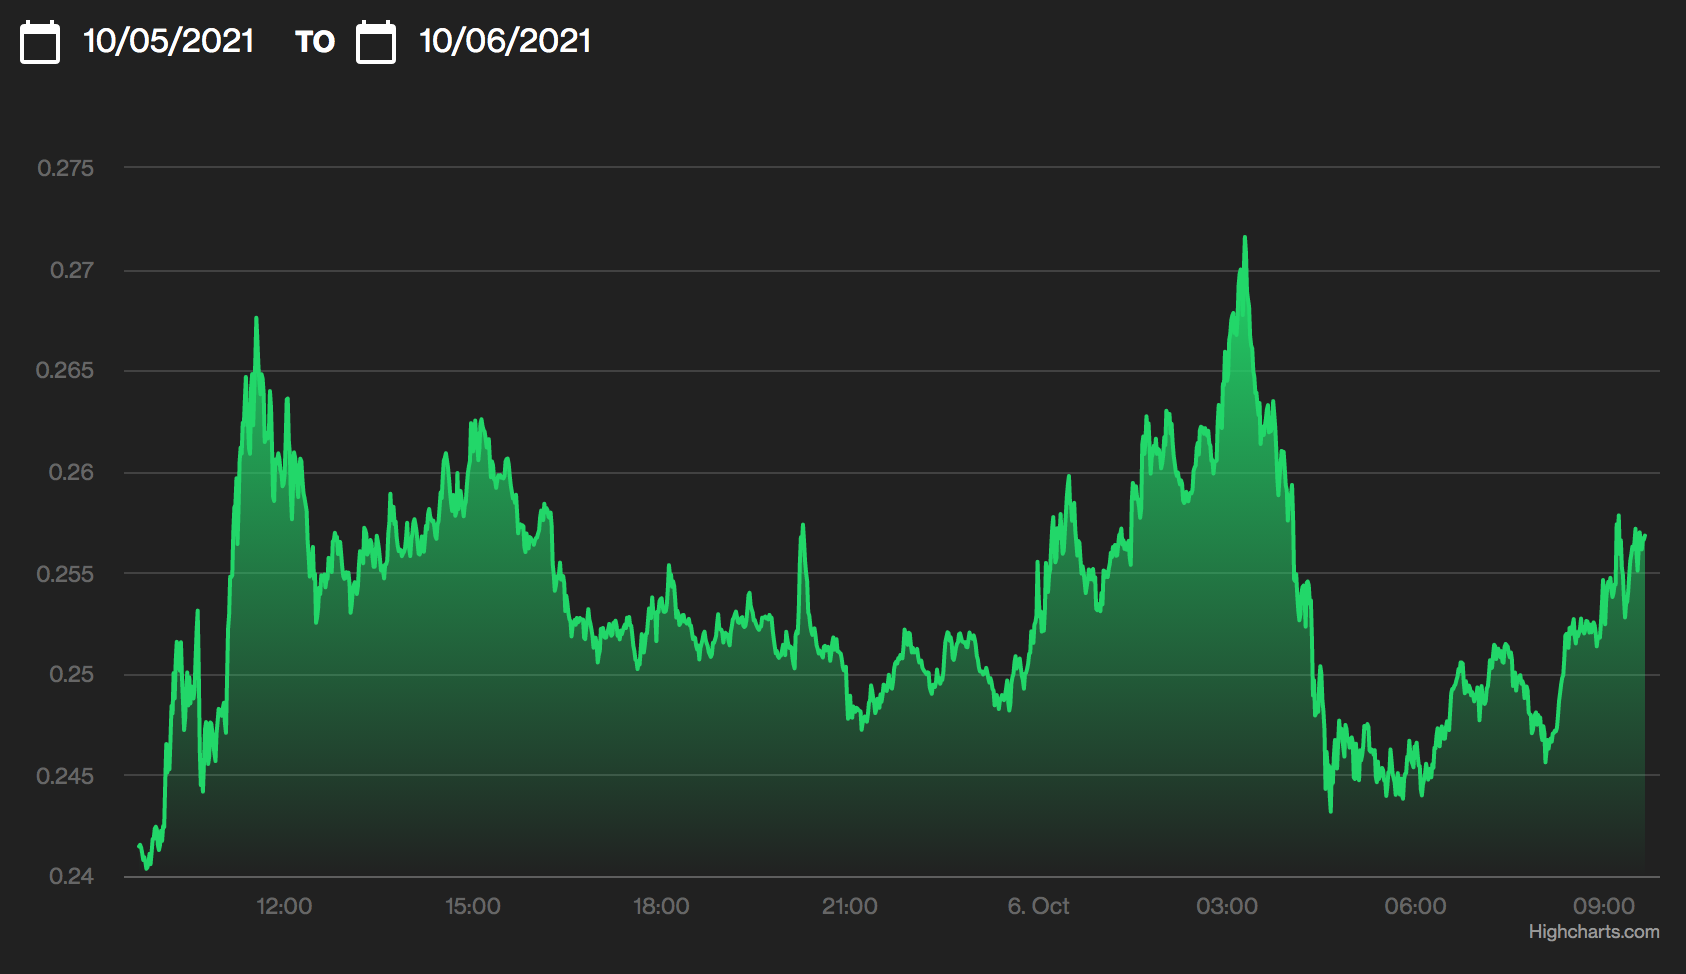This screenshot has width=1686, height=974.
Task: Click the 03:00 x-axis label
Action: pos(1226,906)
